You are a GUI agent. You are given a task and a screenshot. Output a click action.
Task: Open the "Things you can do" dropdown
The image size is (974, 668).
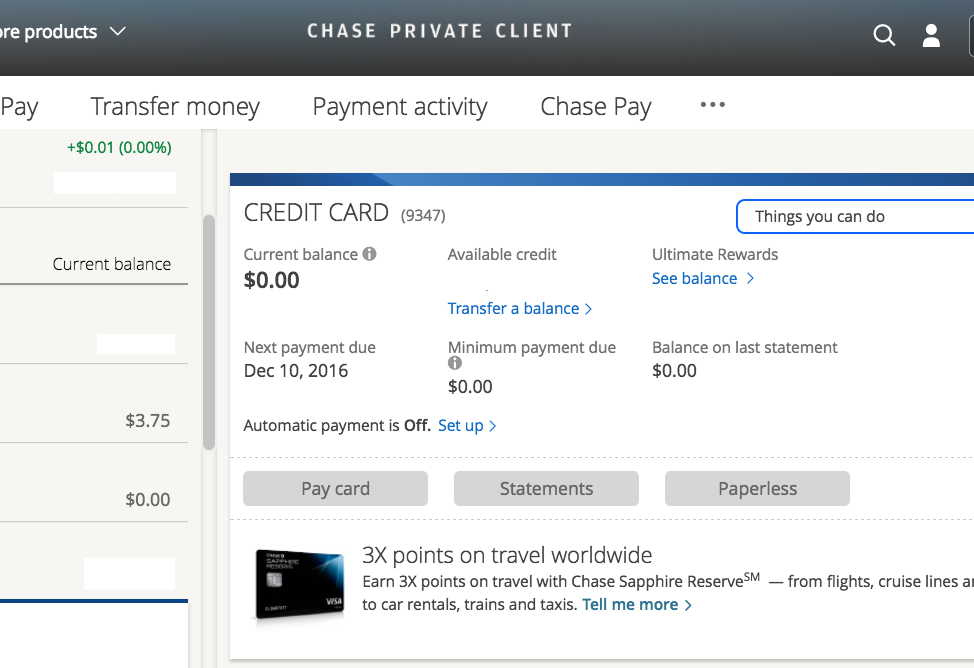coord(862,216)
